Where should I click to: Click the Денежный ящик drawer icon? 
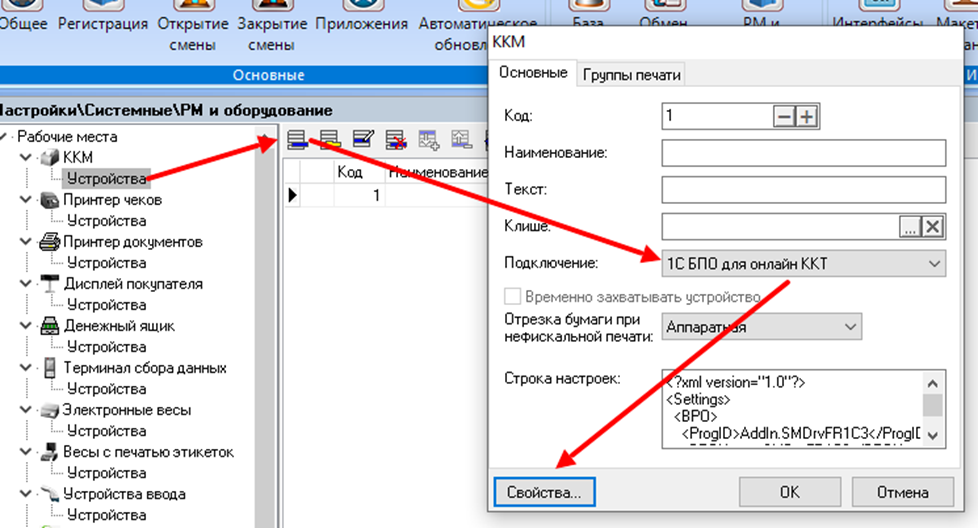[50, 326]
